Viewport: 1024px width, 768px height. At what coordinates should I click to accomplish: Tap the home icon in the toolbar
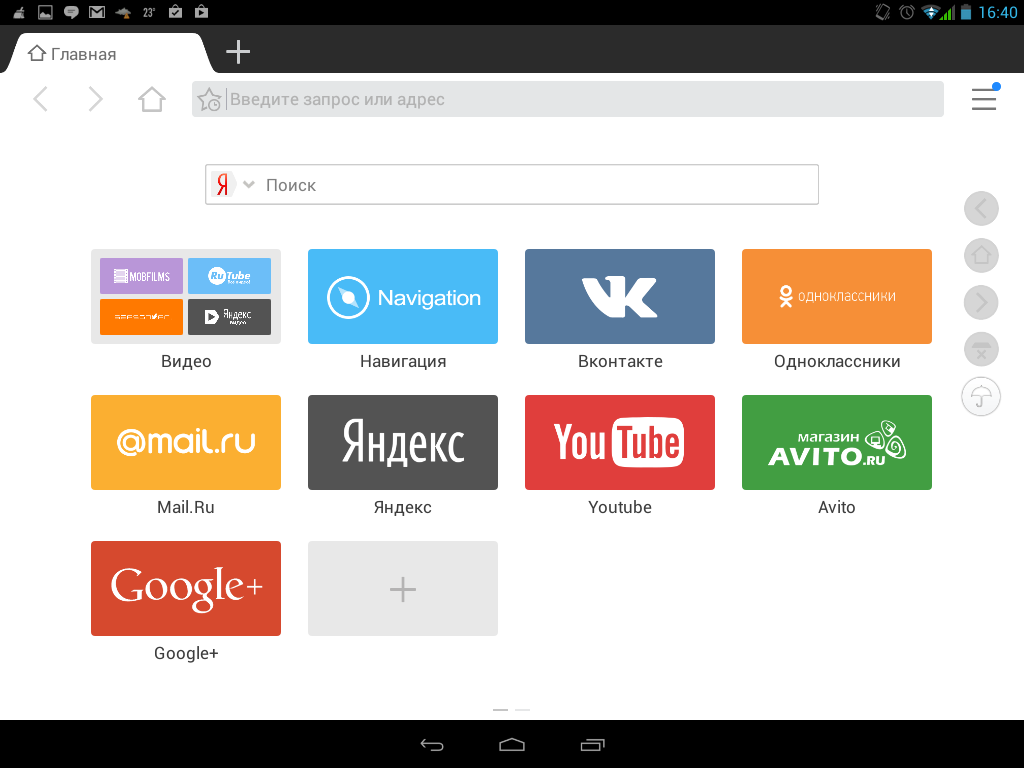(x=151, y=99)
